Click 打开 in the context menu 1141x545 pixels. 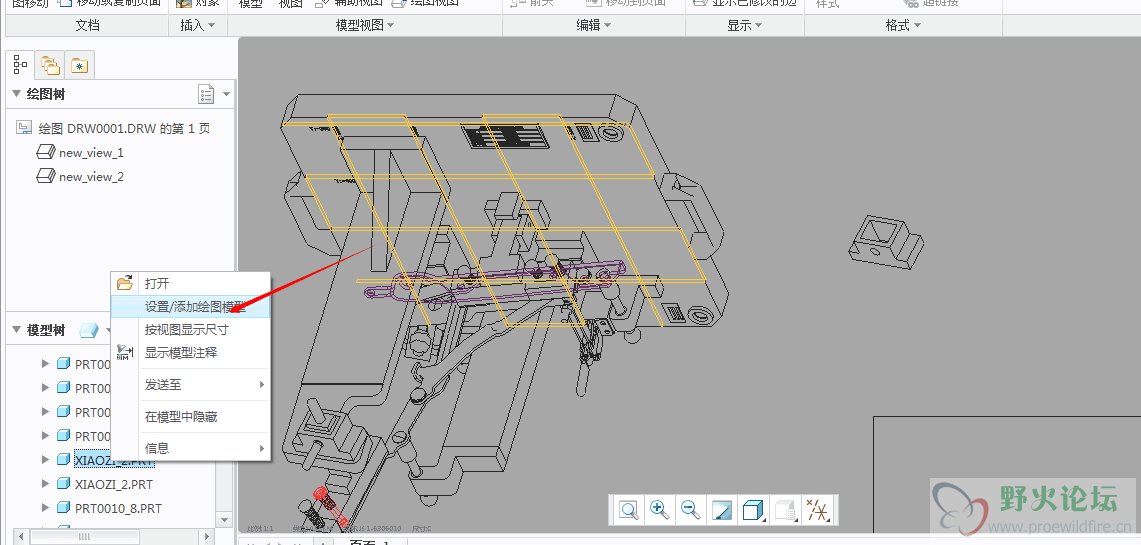pos(157,284)
